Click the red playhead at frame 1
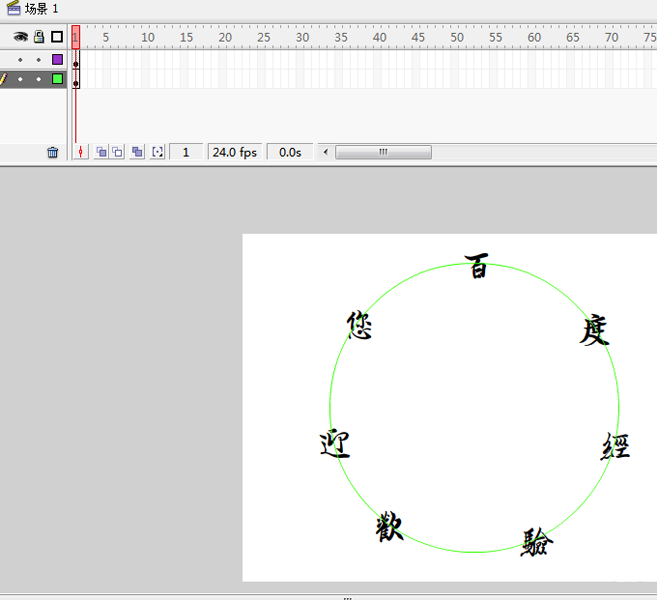 [x=76, y=37]
